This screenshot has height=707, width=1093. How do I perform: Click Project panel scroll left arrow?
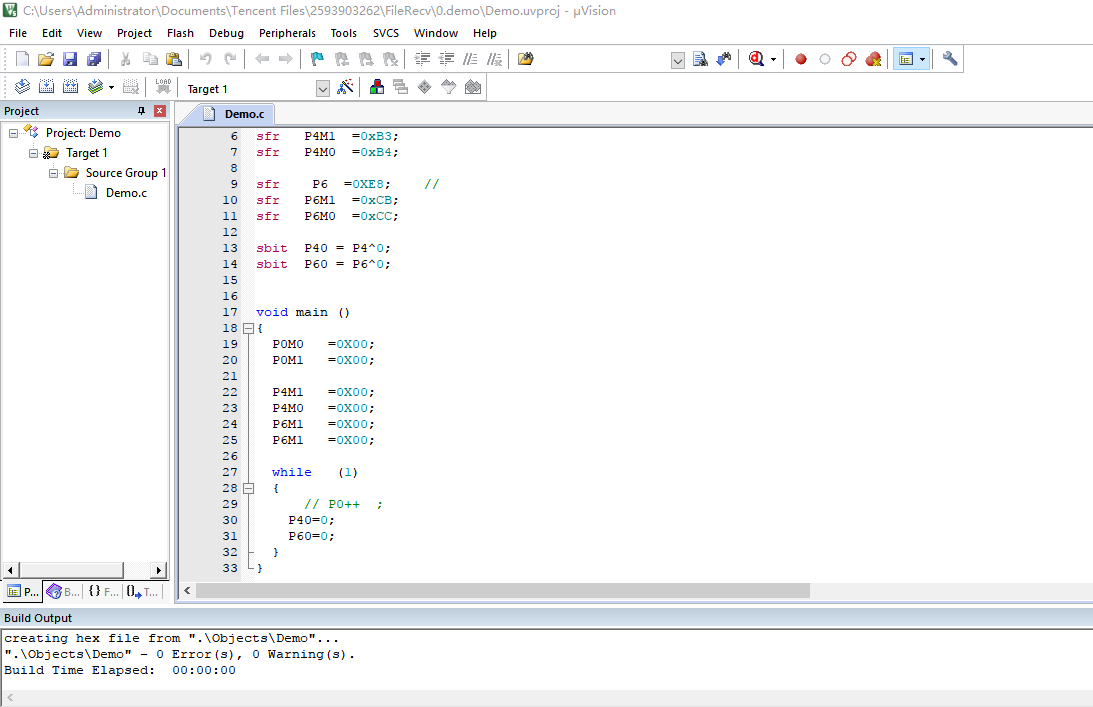[10, 570]
